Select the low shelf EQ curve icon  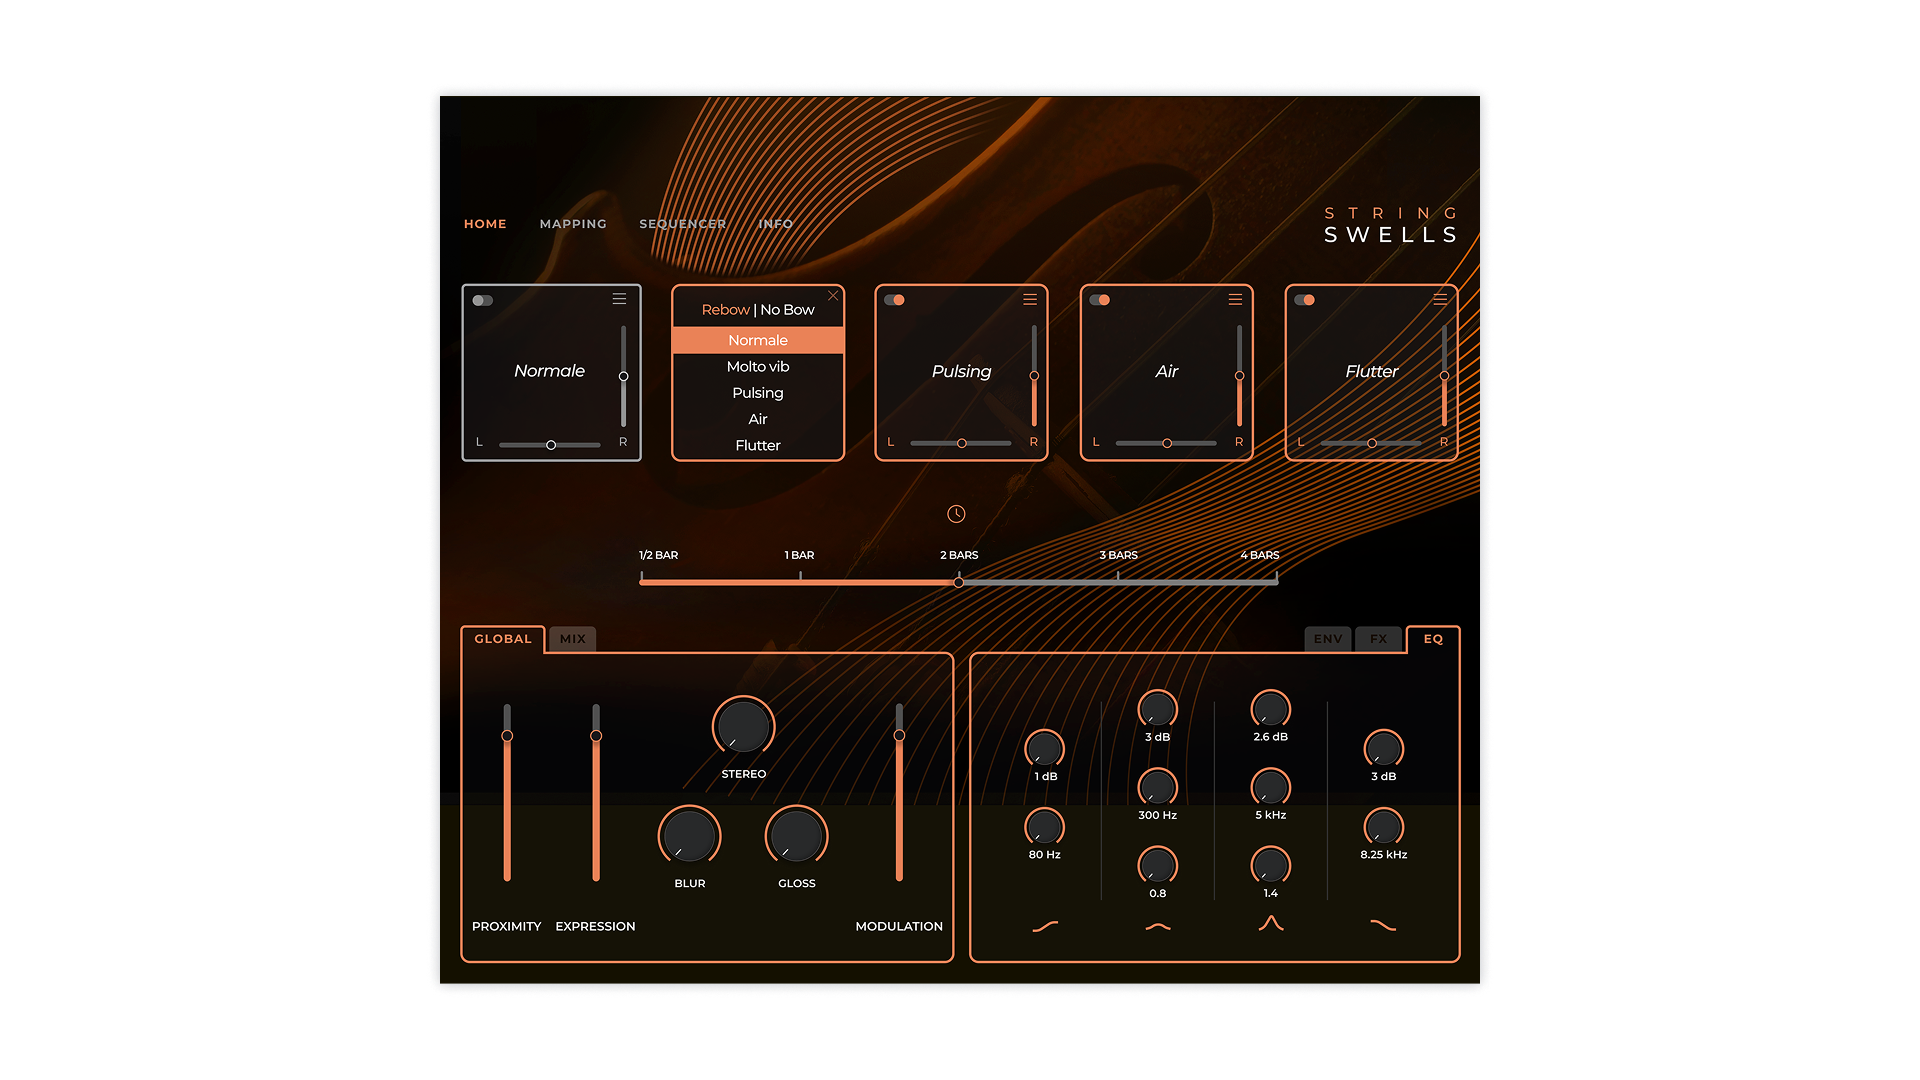[x=1045, y=926]
